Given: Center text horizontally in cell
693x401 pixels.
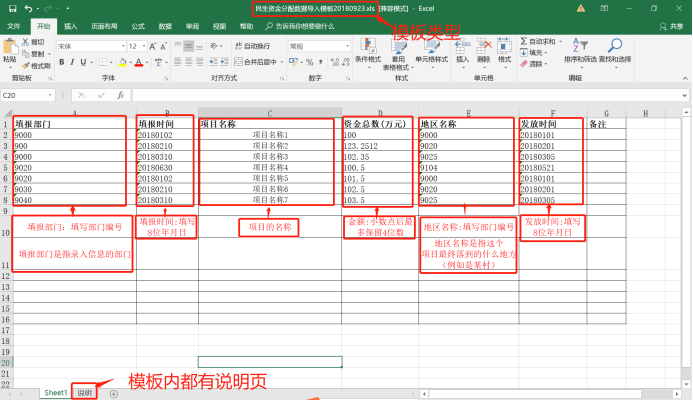Looking at the screenshot, I should click(189, 62).
